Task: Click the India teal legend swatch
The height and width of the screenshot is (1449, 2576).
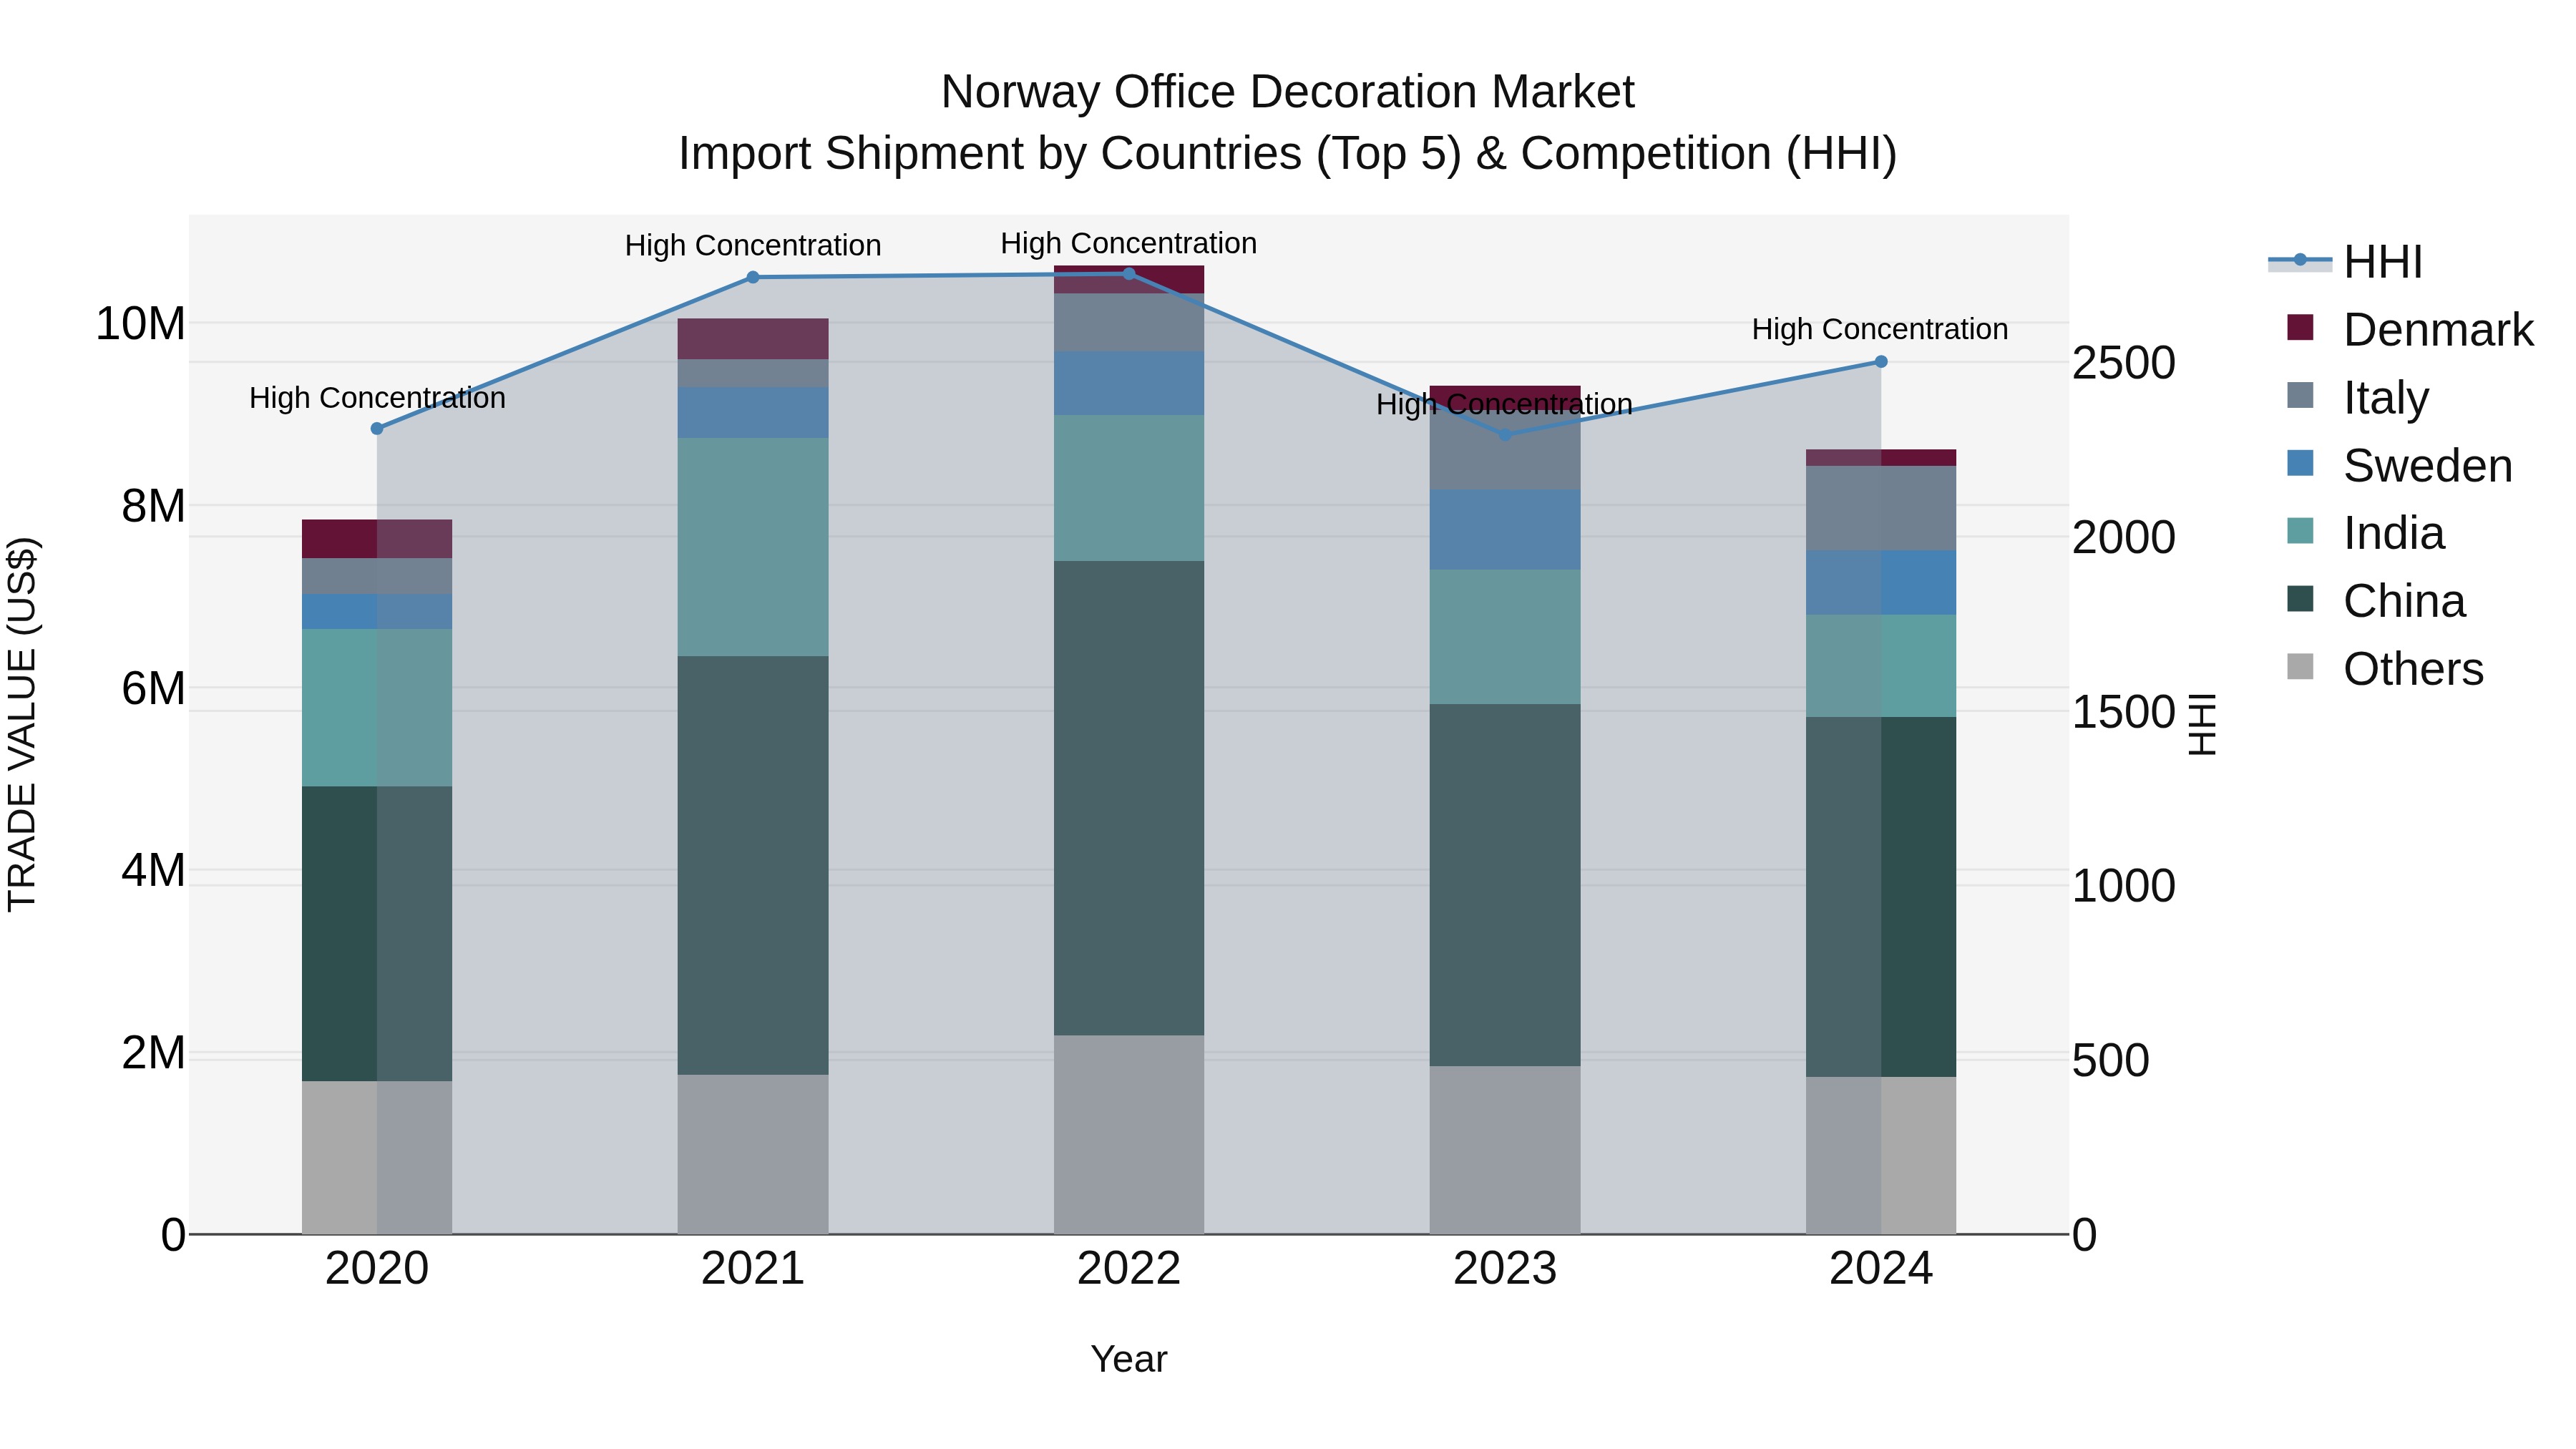Action: point(2300,530)
